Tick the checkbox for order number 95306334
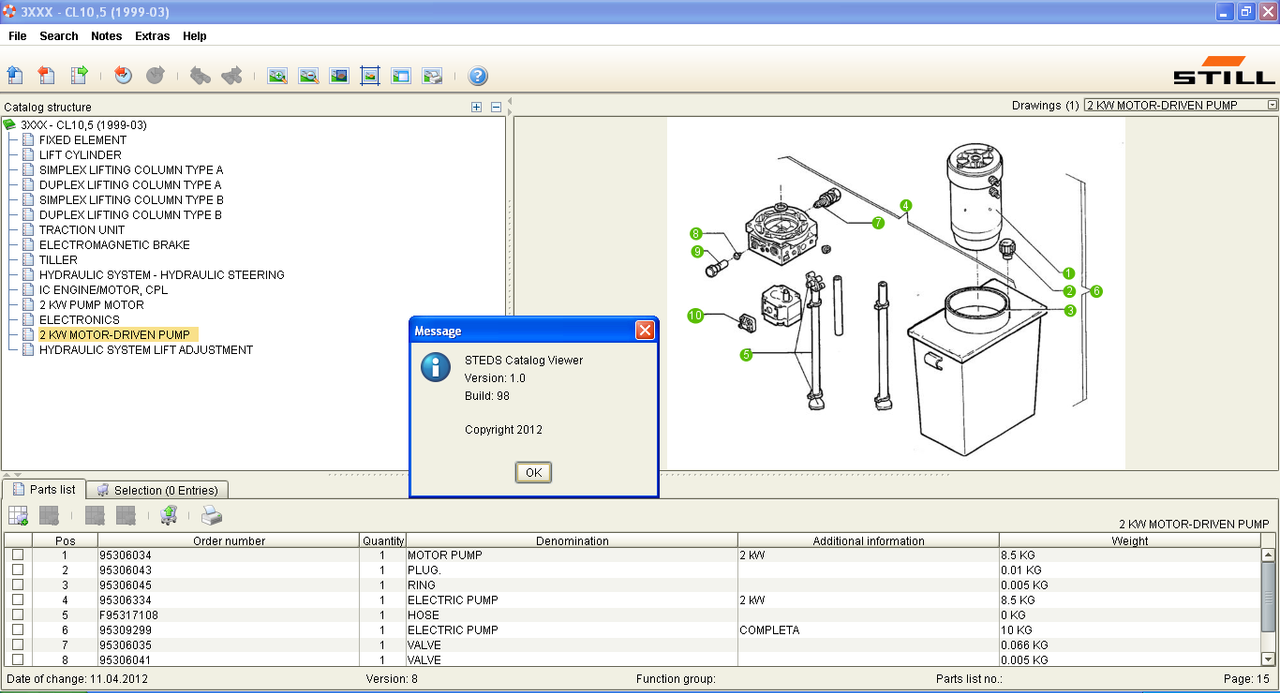 [17, 600]
